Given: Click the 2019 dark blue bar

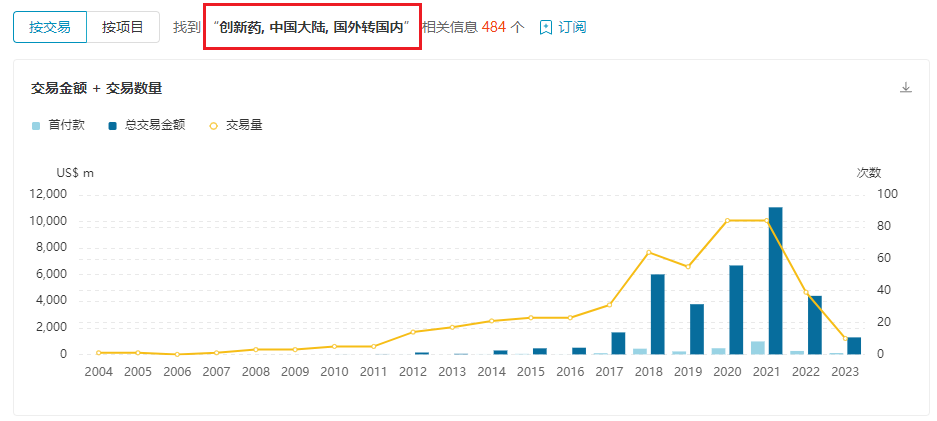Looking at the screenshot, I should [x=697, y=329].
